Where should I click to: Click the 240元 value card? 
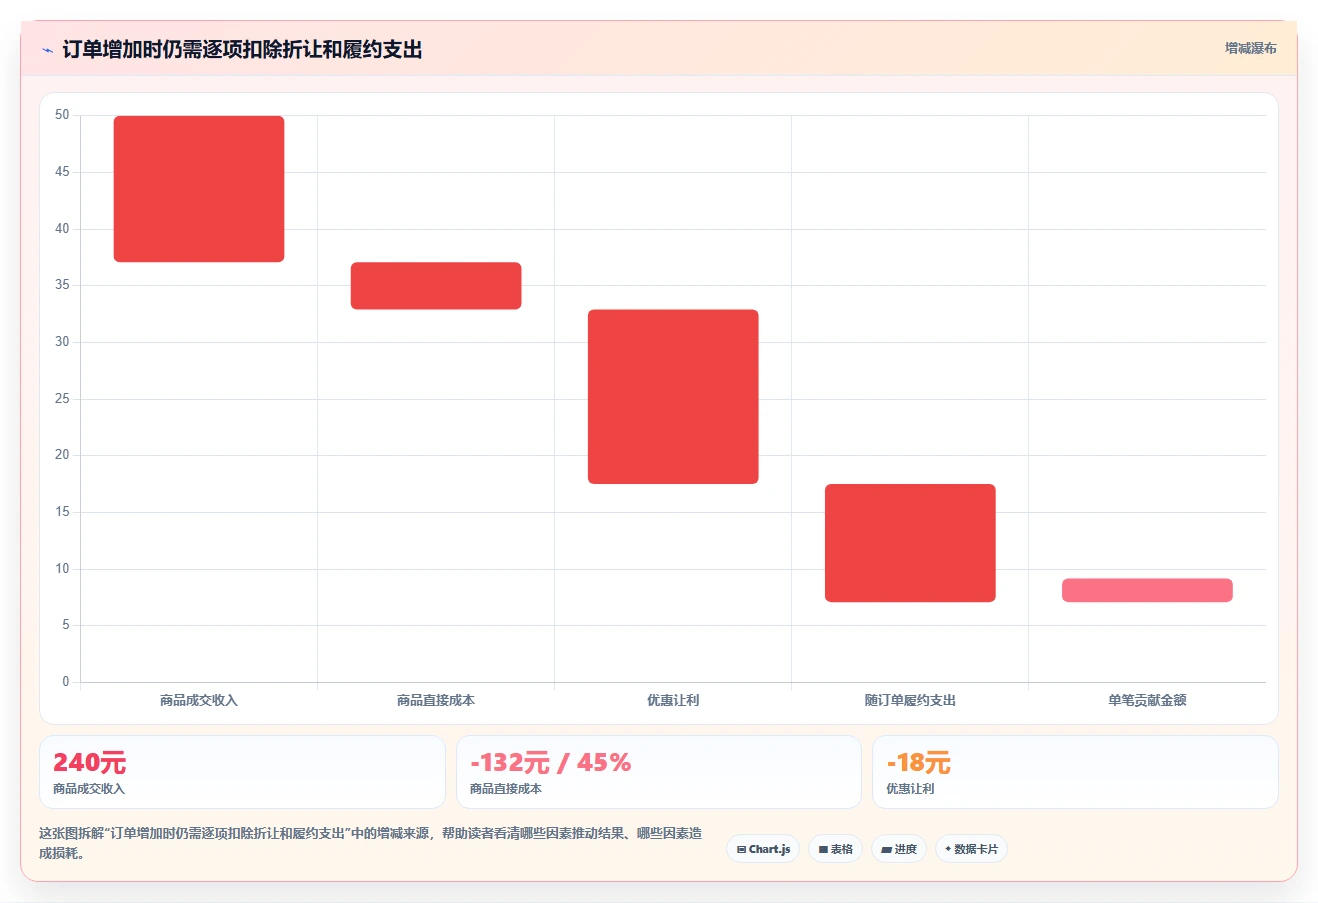point(242,772)
